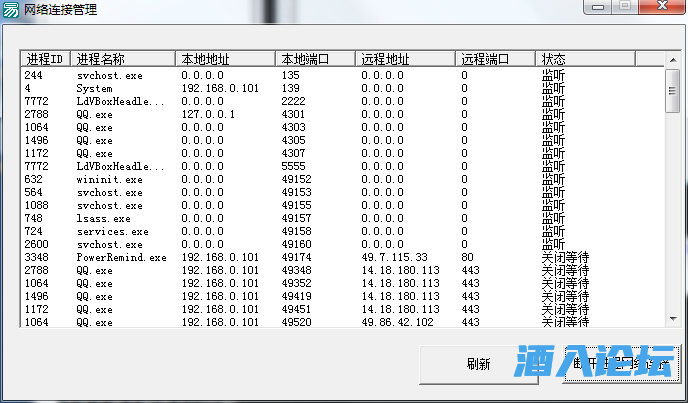Click process ID 724
Viewport: 688px width, 403px height.
[x=33, y=231]
